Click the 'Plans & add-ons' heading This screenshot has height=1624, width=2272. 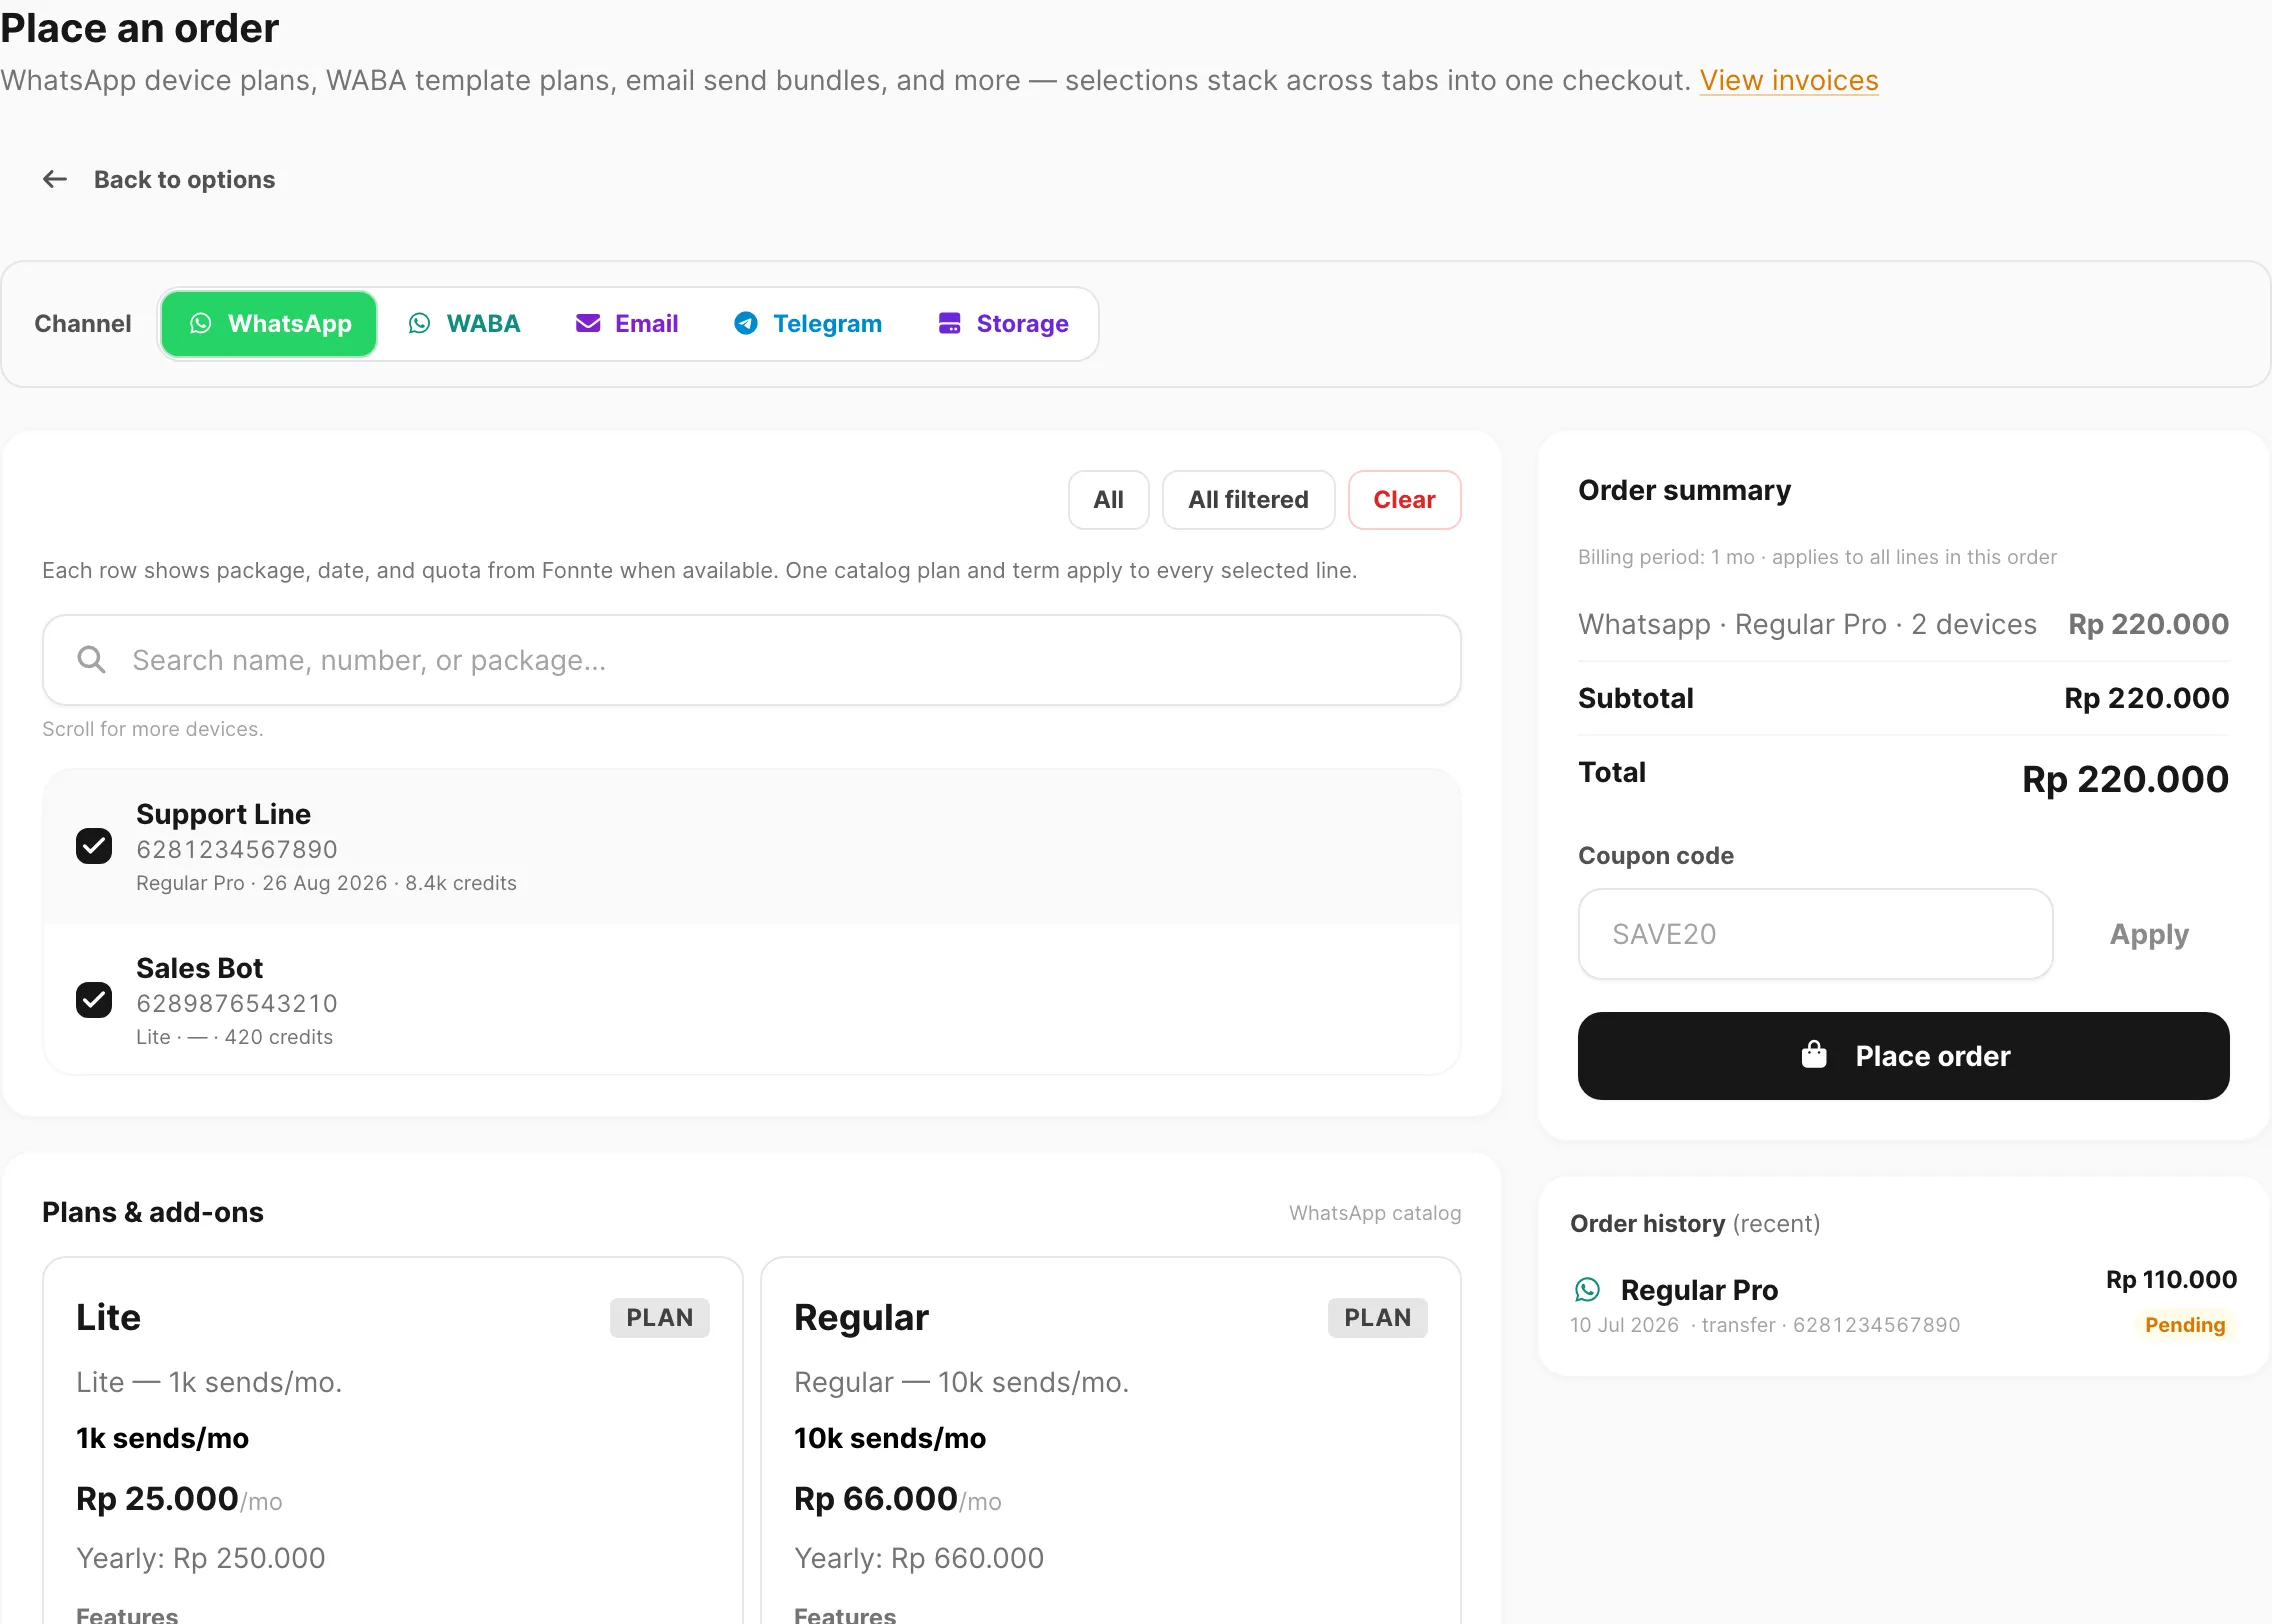(x=153, y=1212)
